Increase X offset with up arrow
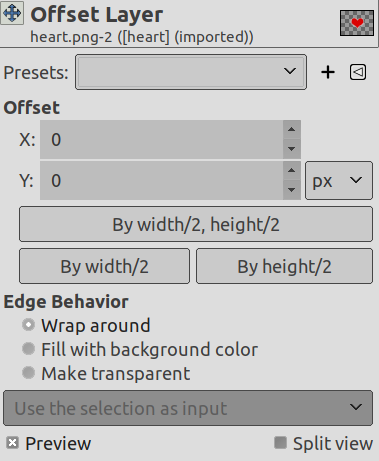This screenshot has width=379, height=461. pyautogui.click(x=292, y=130)
